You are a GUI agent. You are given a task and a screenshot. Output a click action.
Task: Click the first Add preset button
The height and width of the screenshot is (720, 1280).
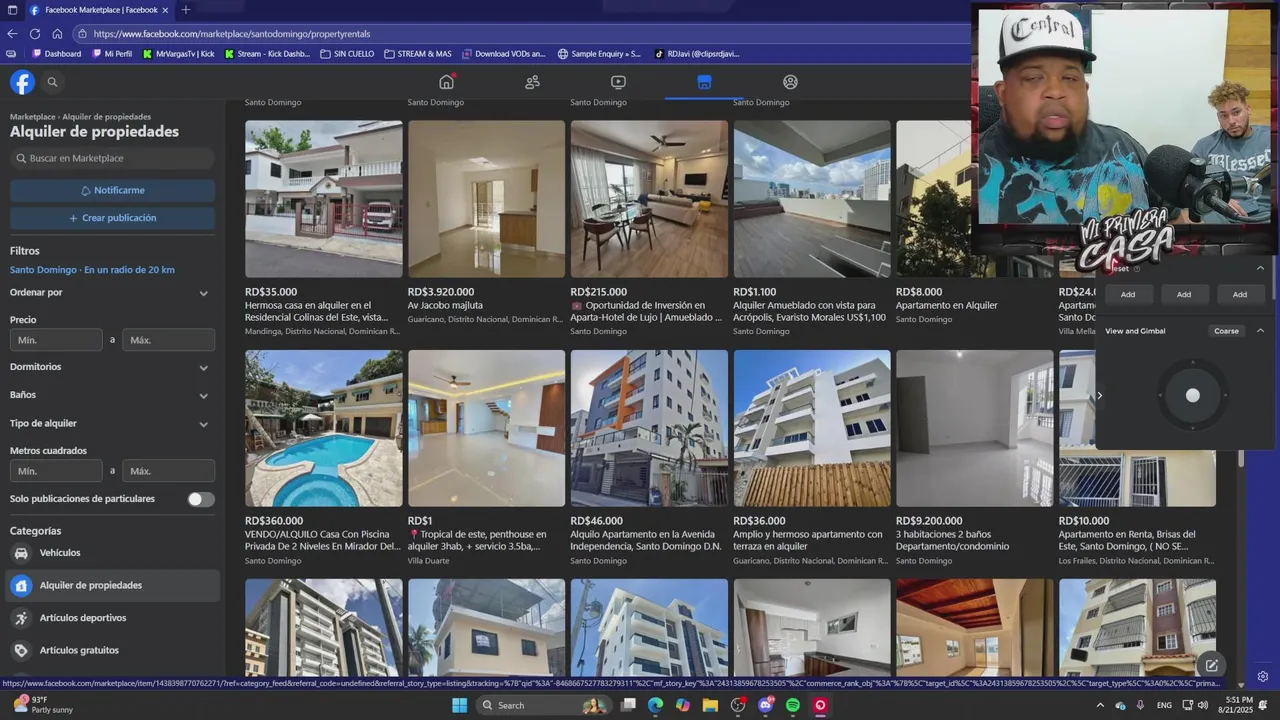[1128, 294]
